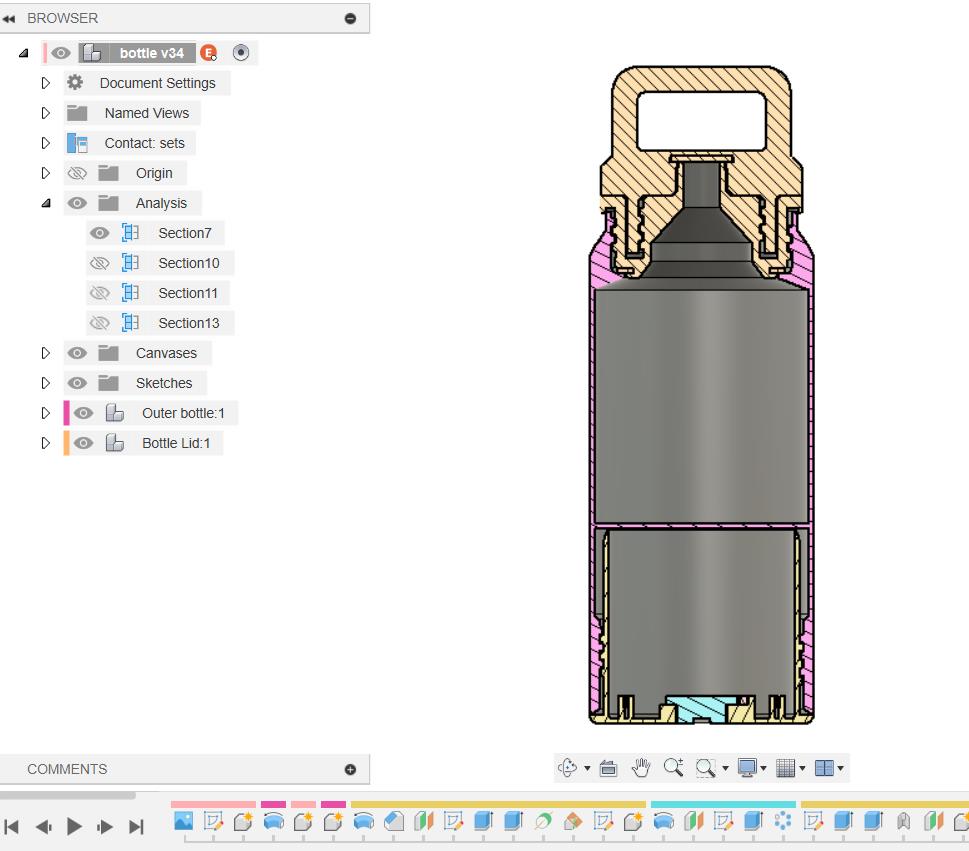The image size is (969, 851).
Task: Collapse the Analysis folder
Action: (x=45, y=202)
